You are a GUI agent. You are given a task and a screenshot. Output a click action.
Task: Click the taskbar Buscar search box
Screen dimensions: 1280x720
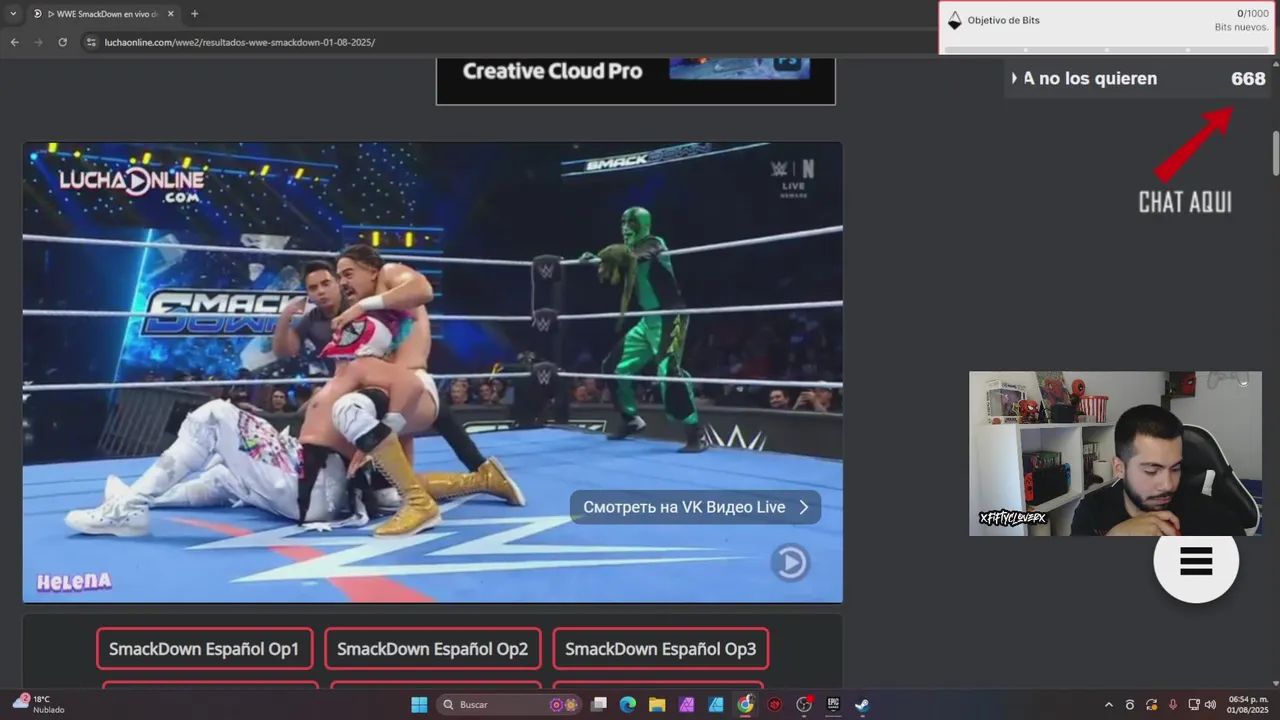pos(511,705)
